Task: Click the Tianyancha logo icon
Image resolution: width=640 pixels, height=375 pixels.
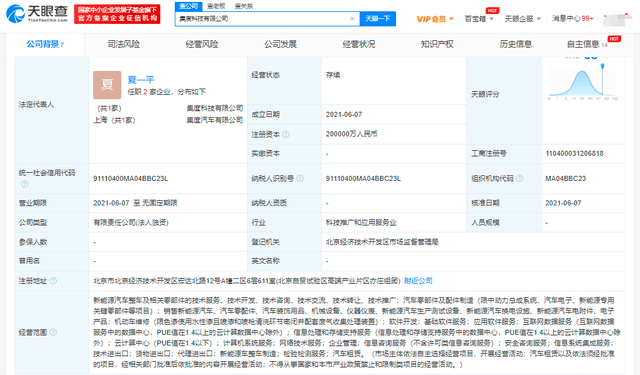Action: tap(16, 13)
